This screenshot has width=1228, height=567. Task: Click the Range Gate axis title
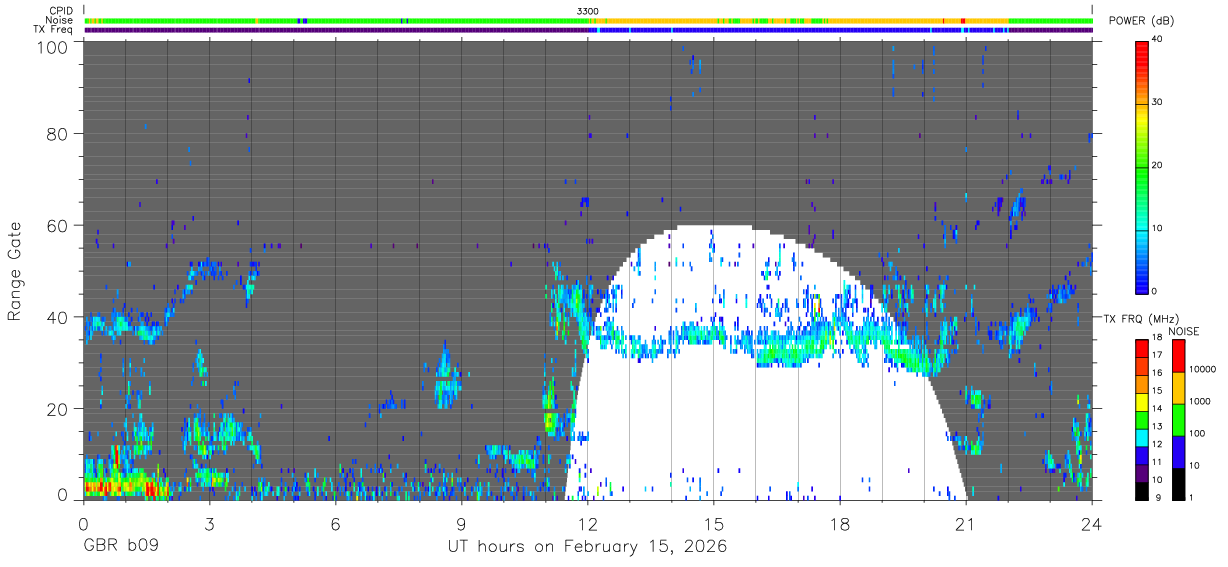click(x=15, y=271)
